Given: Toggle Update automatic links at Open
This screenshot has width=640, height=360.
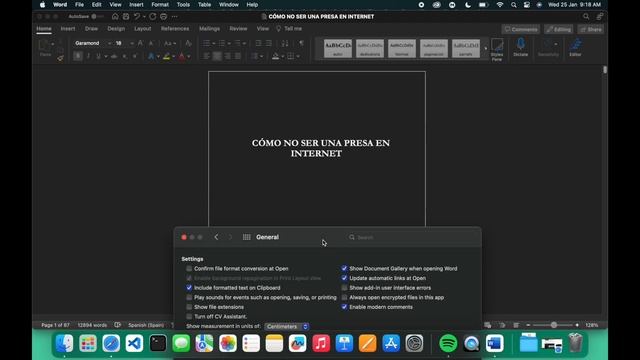Looking at the screenshot, I should click(344, 278).
